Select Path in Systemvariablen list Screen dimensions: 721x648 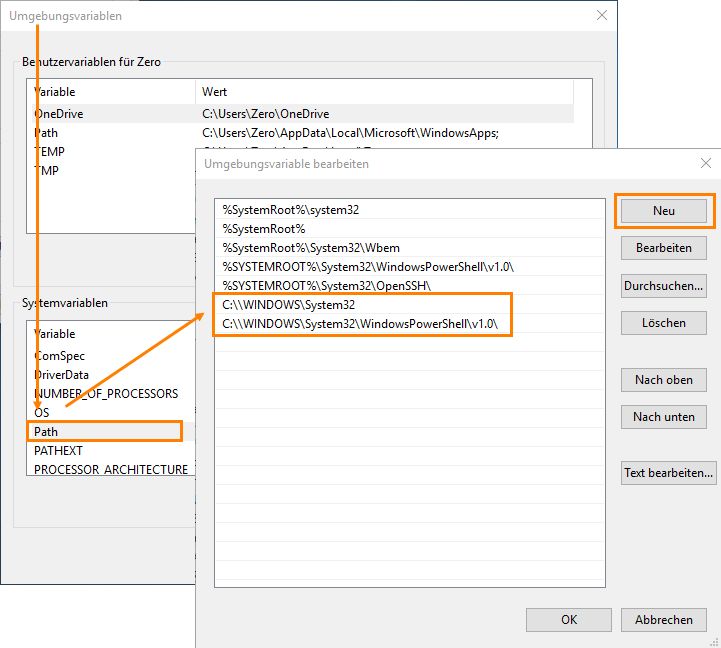coord(111,432)
